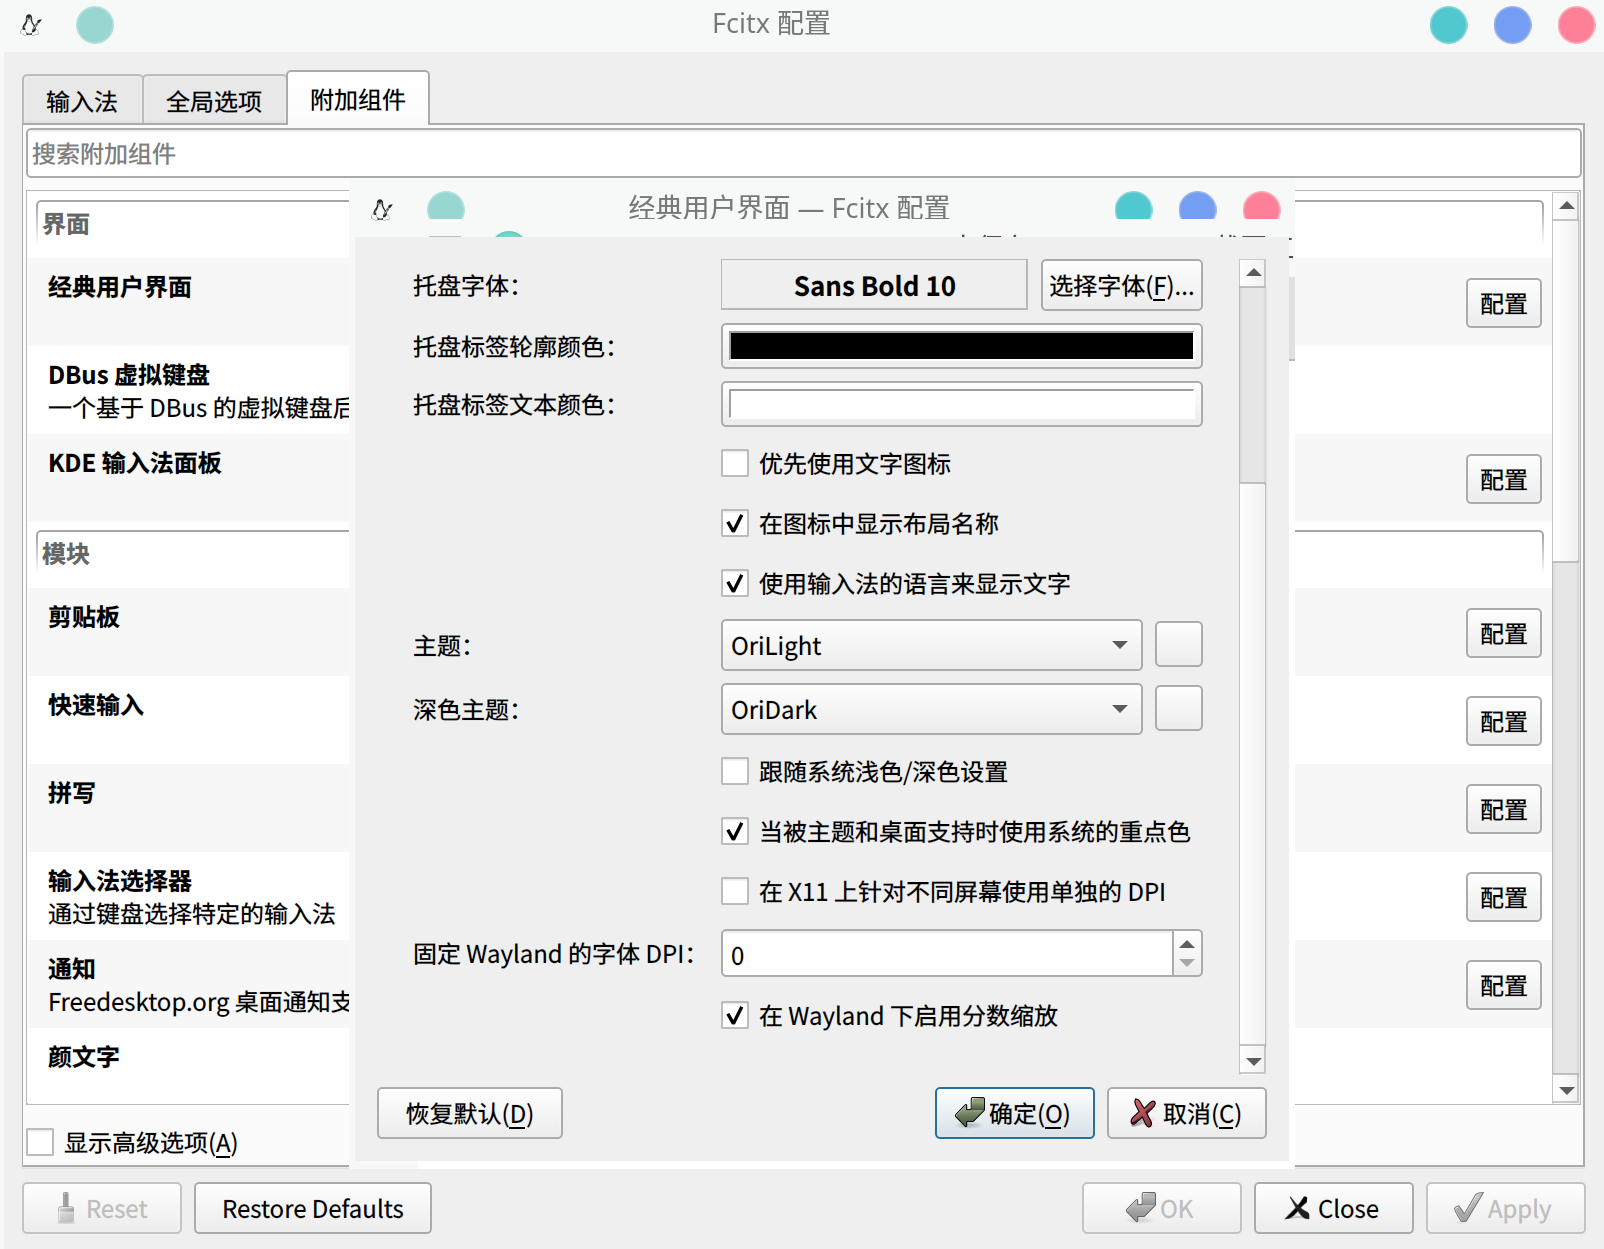Click the Reset button in the main window
The width and height of the screenshot is (1604, 1249).
click(x=102, y=1208)
